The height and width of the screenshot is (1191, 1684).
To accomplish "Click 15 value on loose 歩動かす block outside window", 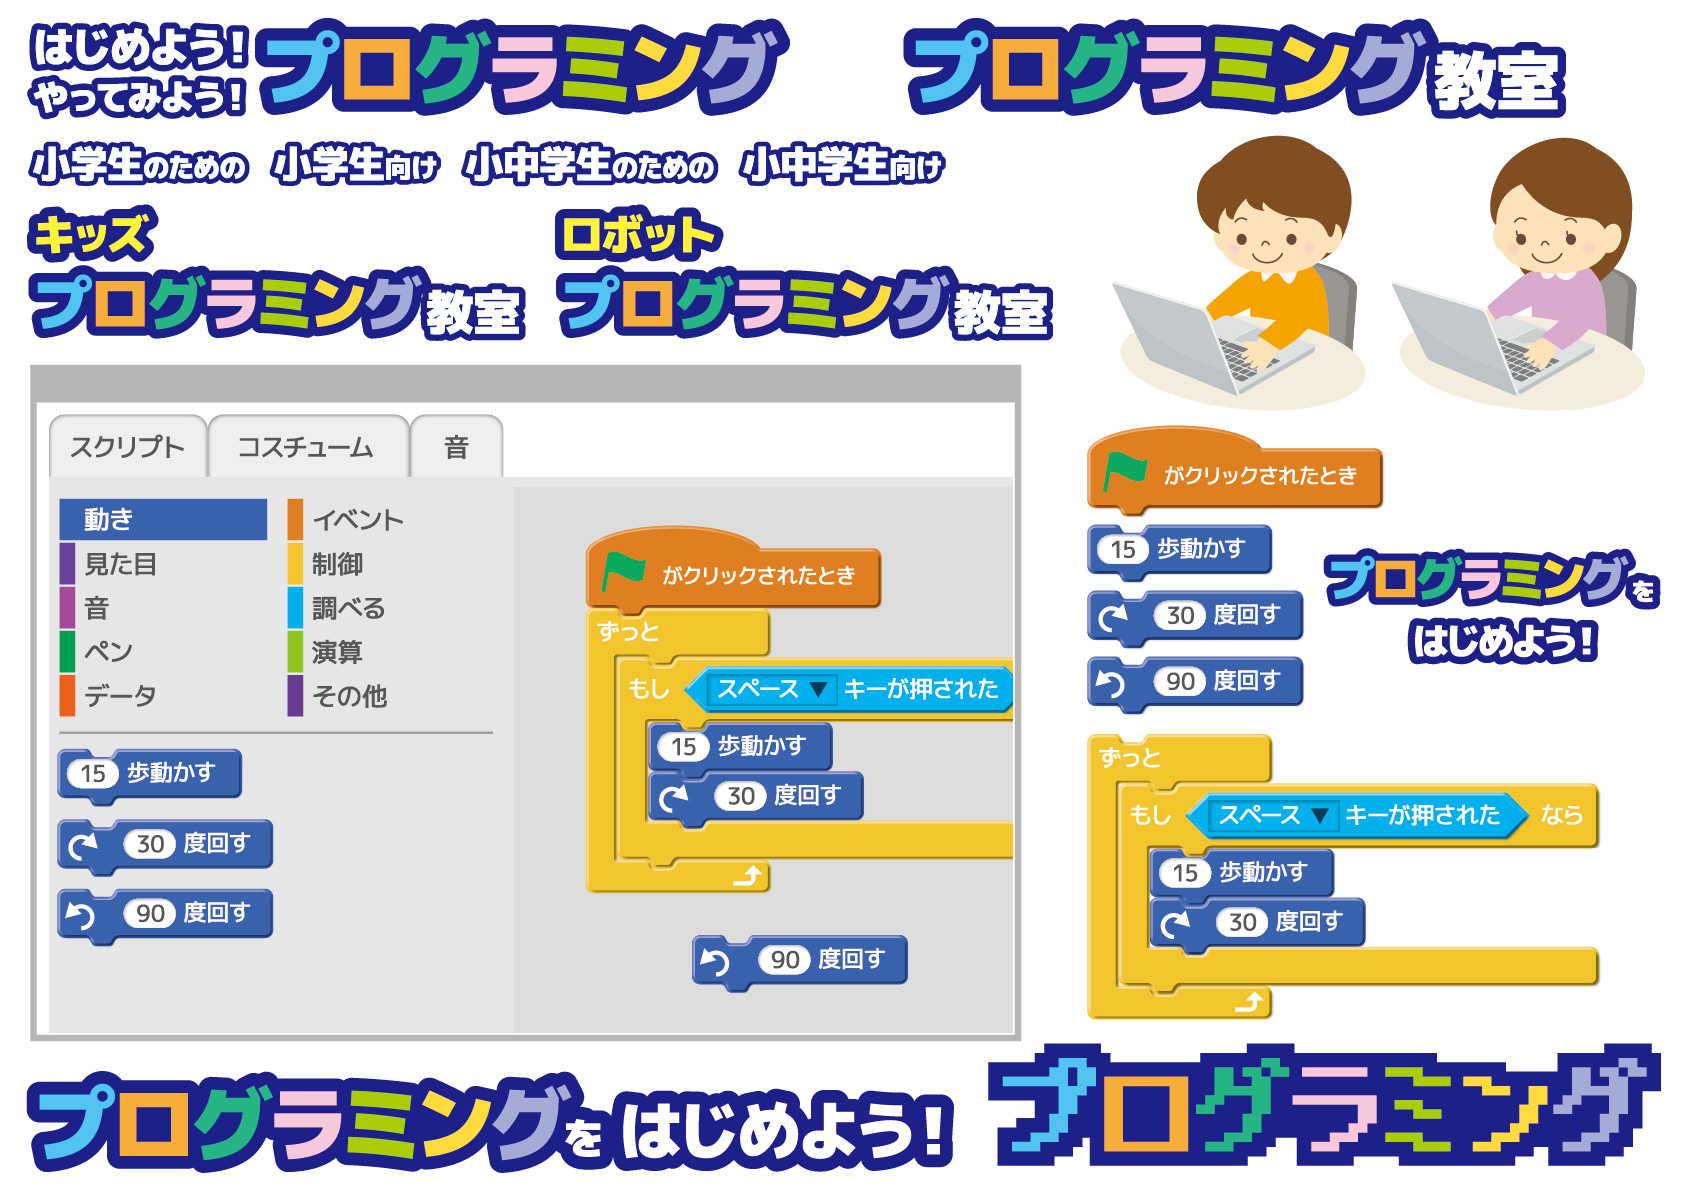I will 1123,550.
